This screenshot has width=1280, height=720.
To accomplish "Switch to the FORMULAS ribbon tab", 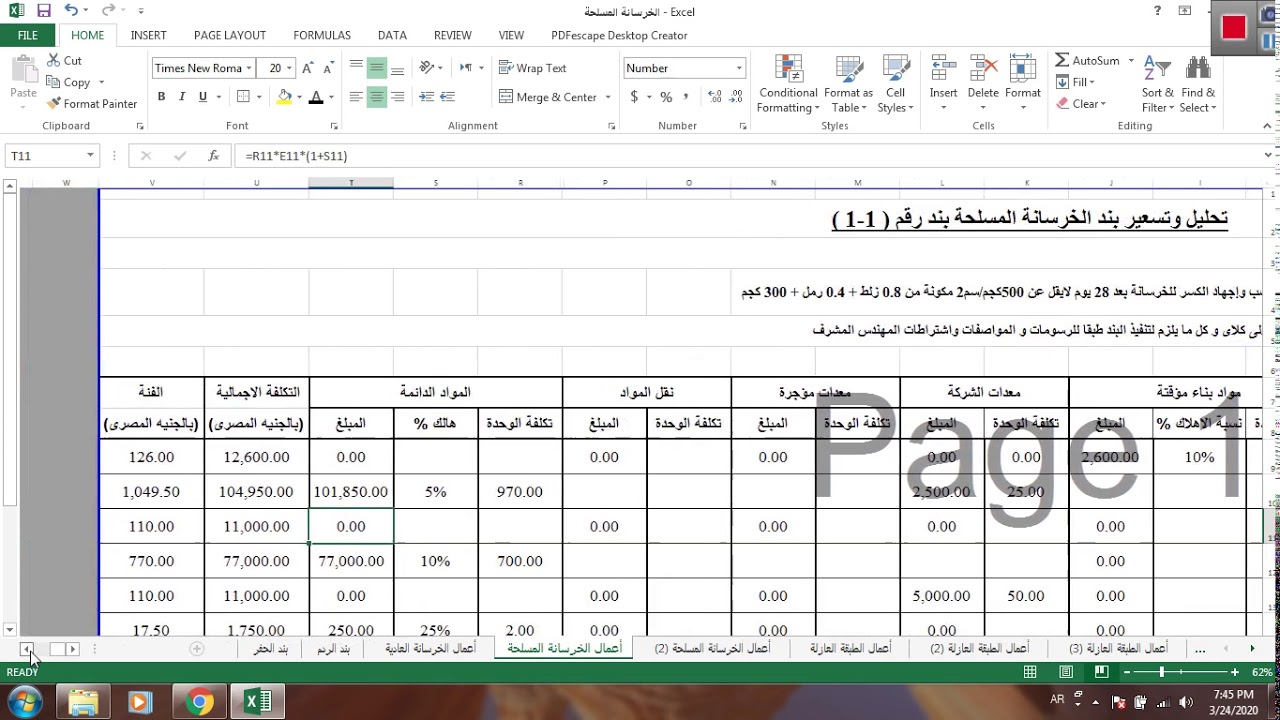I will (322, 35).
